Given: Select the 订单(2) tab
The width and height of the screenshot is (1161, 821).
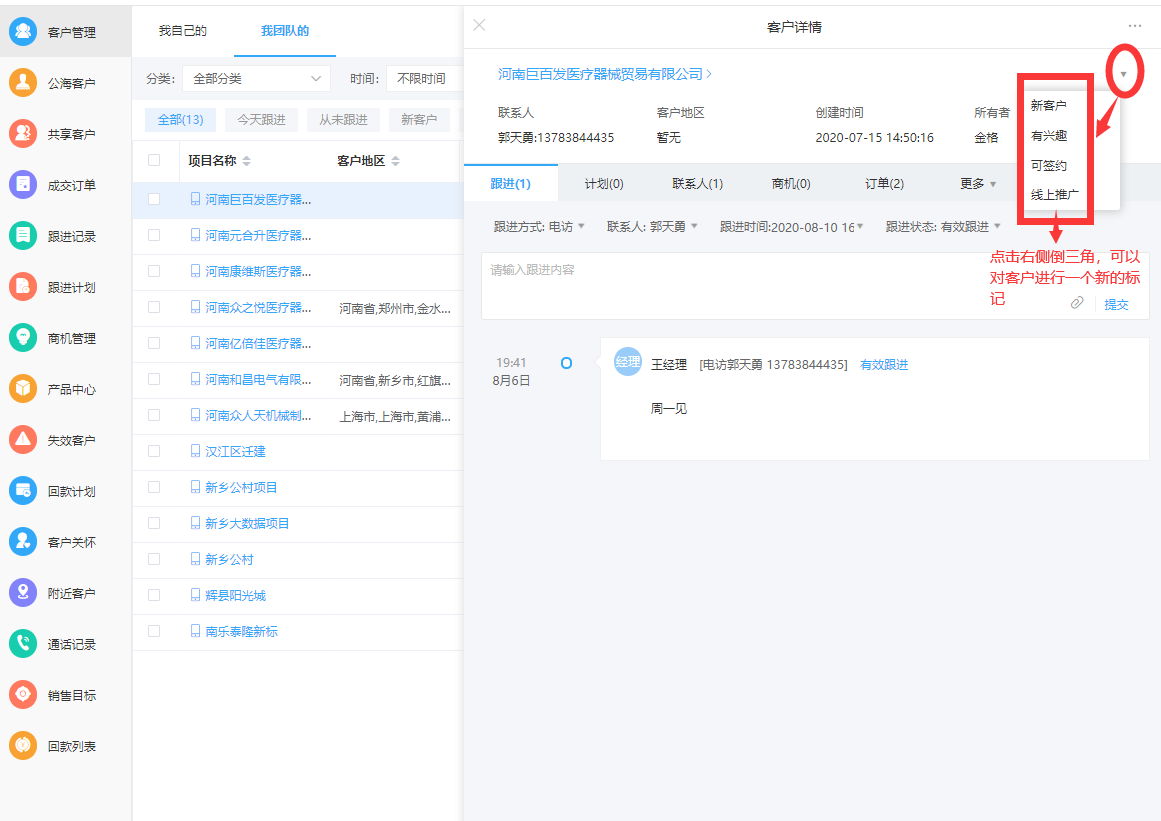Looking at the screenshot, I should point(884,184).
